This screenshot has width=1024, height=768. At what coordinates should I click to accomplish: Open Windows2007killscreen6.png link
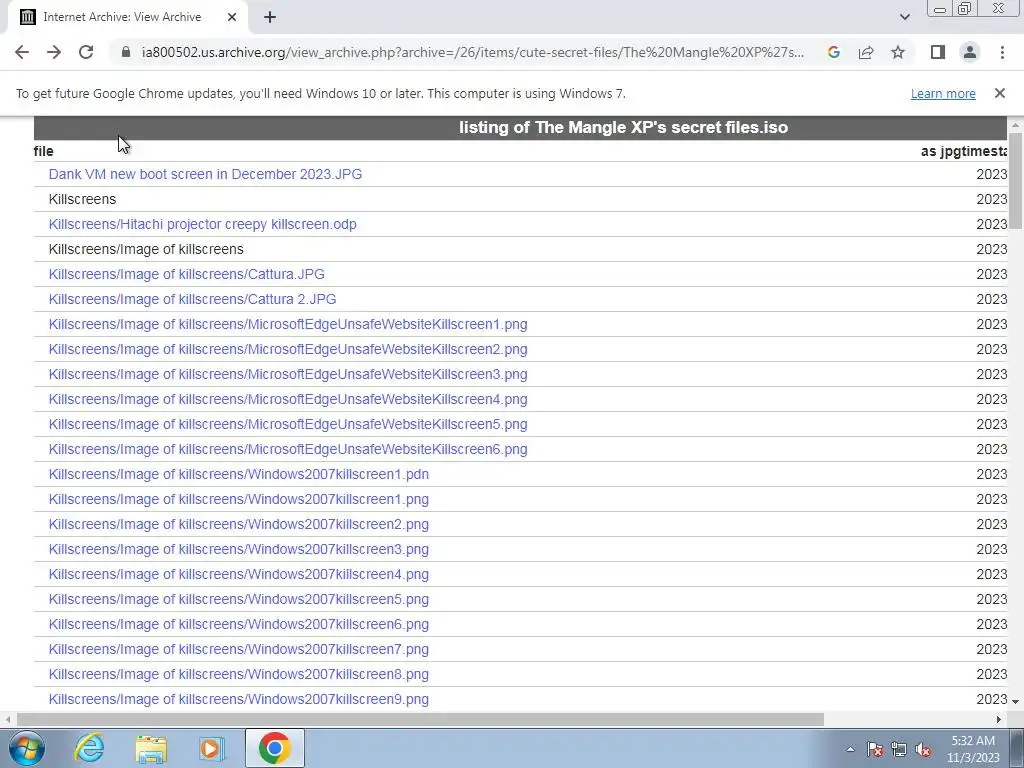click(x=238, y=624)
